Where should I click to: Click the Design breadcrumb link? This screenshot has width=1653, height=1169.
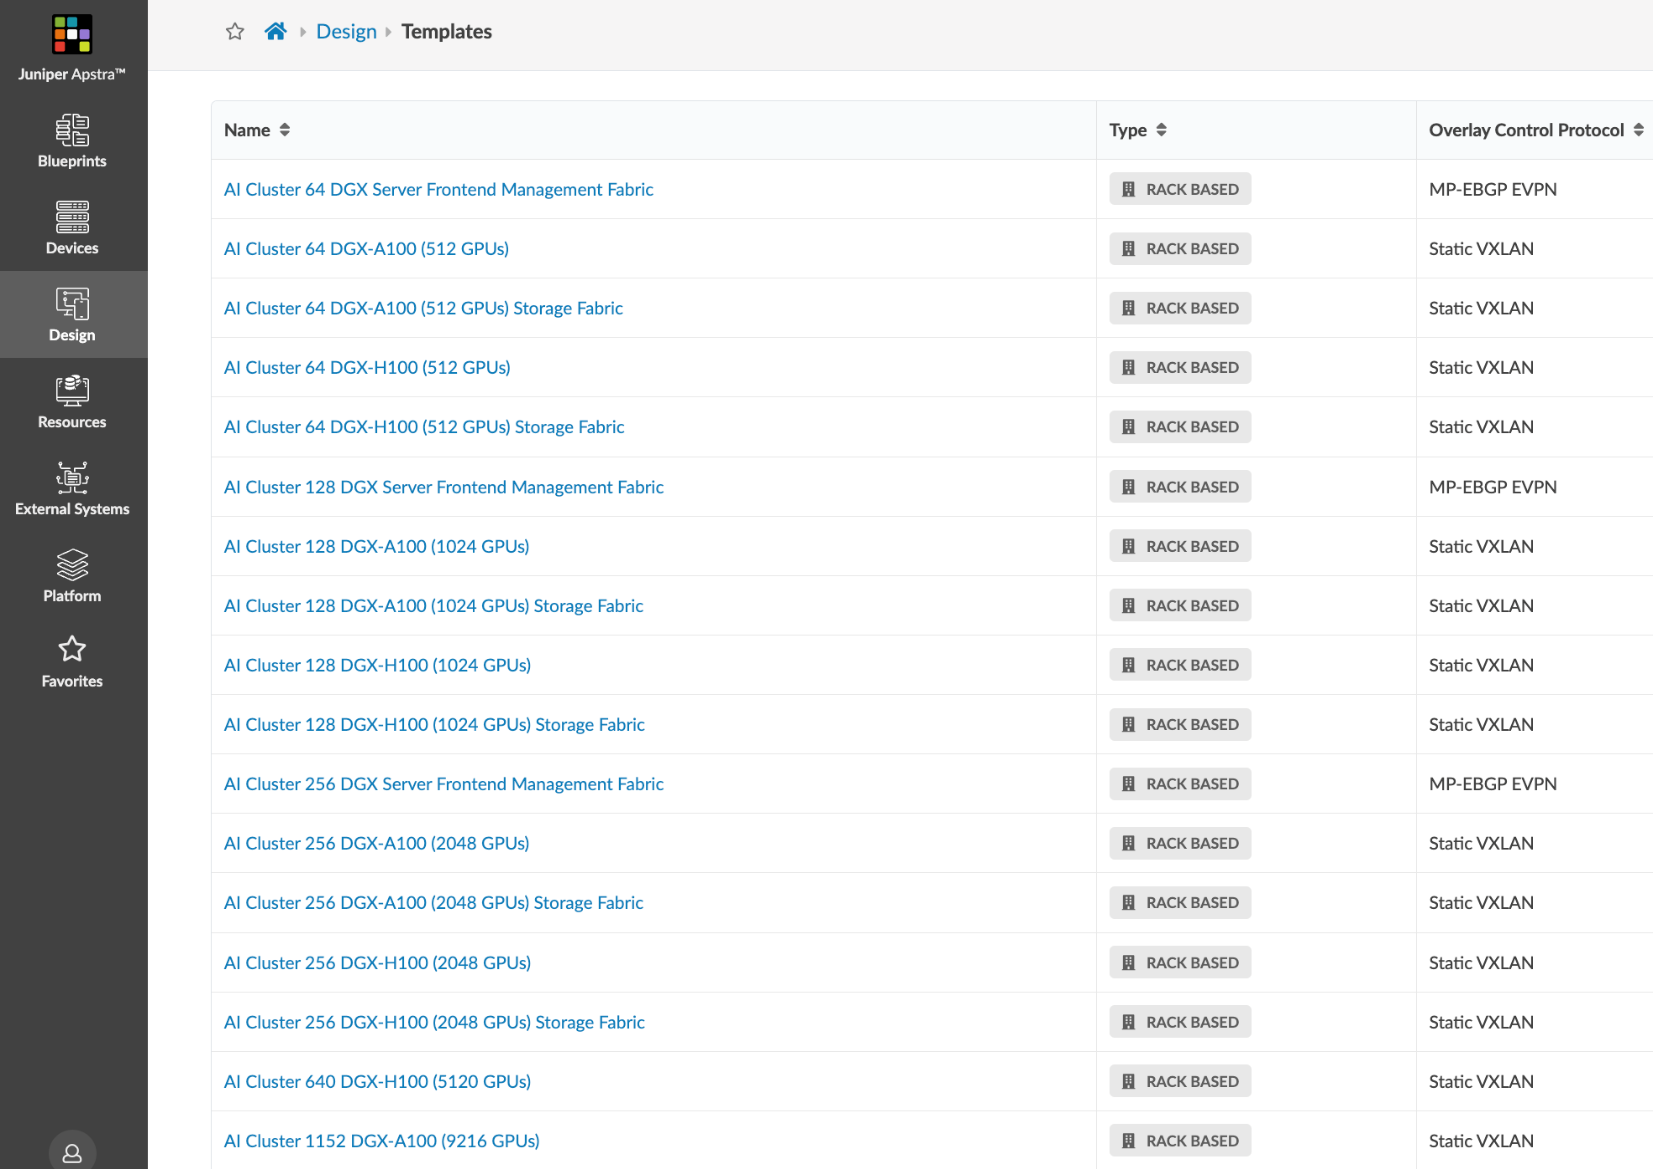point(346,32)
